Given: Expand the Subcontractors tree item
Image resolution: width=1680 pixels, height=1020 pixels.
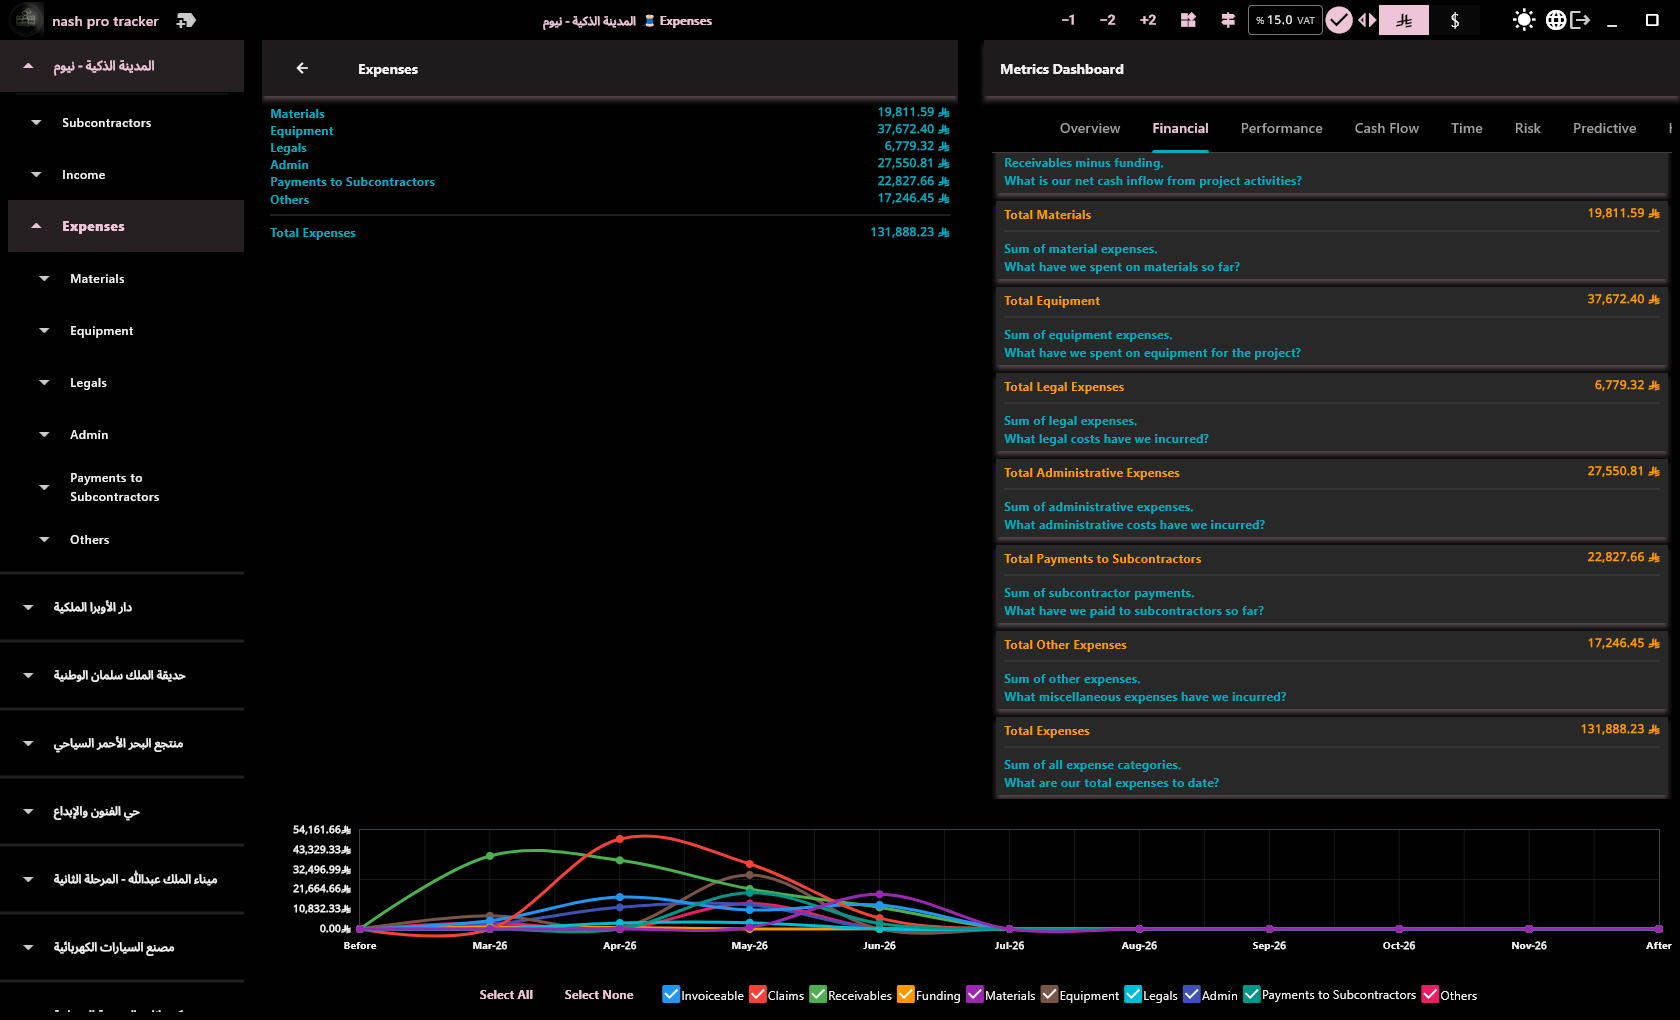Looking at the screenshot, I should coord(36,123).
